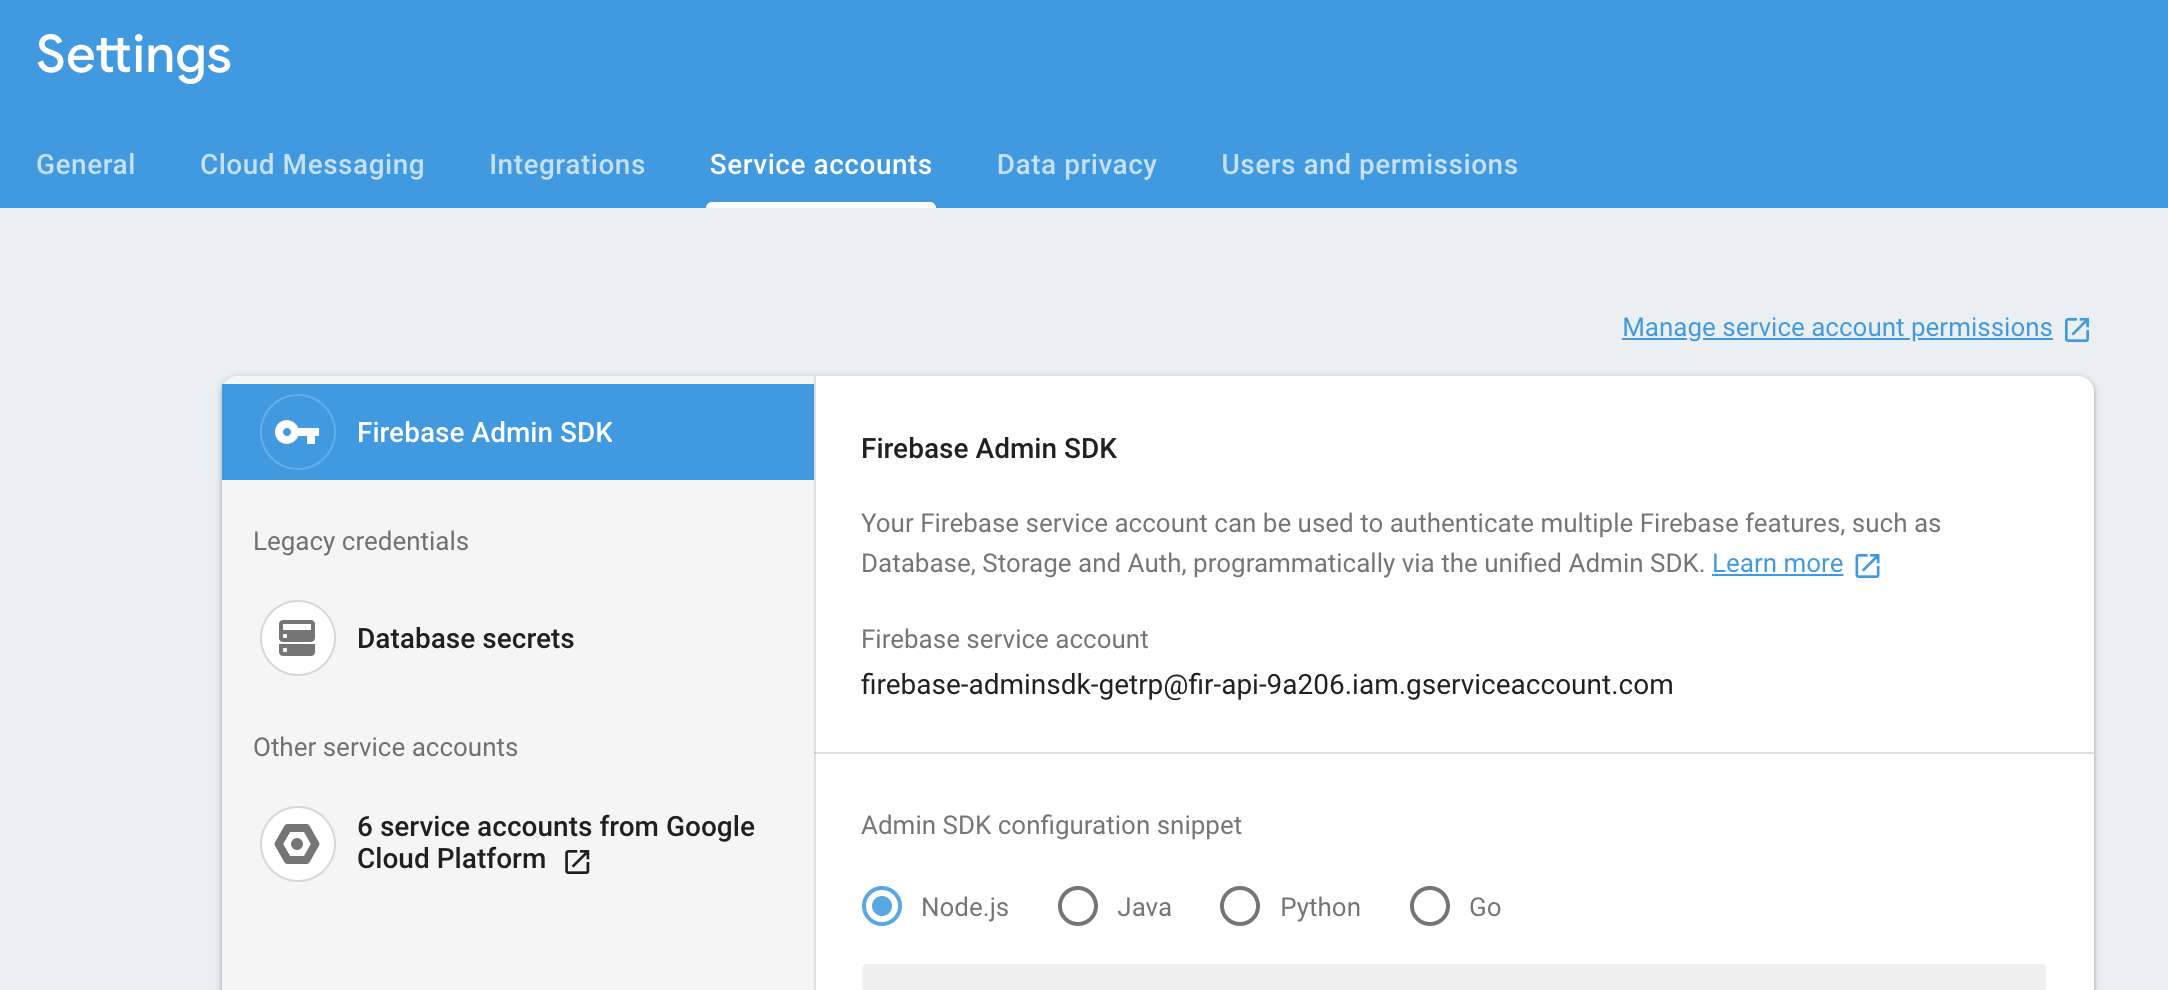The width and height of the screenshot is (2168, 990).
Task: Click the Database secrets server icon
Action: click(x=297, y=638)
